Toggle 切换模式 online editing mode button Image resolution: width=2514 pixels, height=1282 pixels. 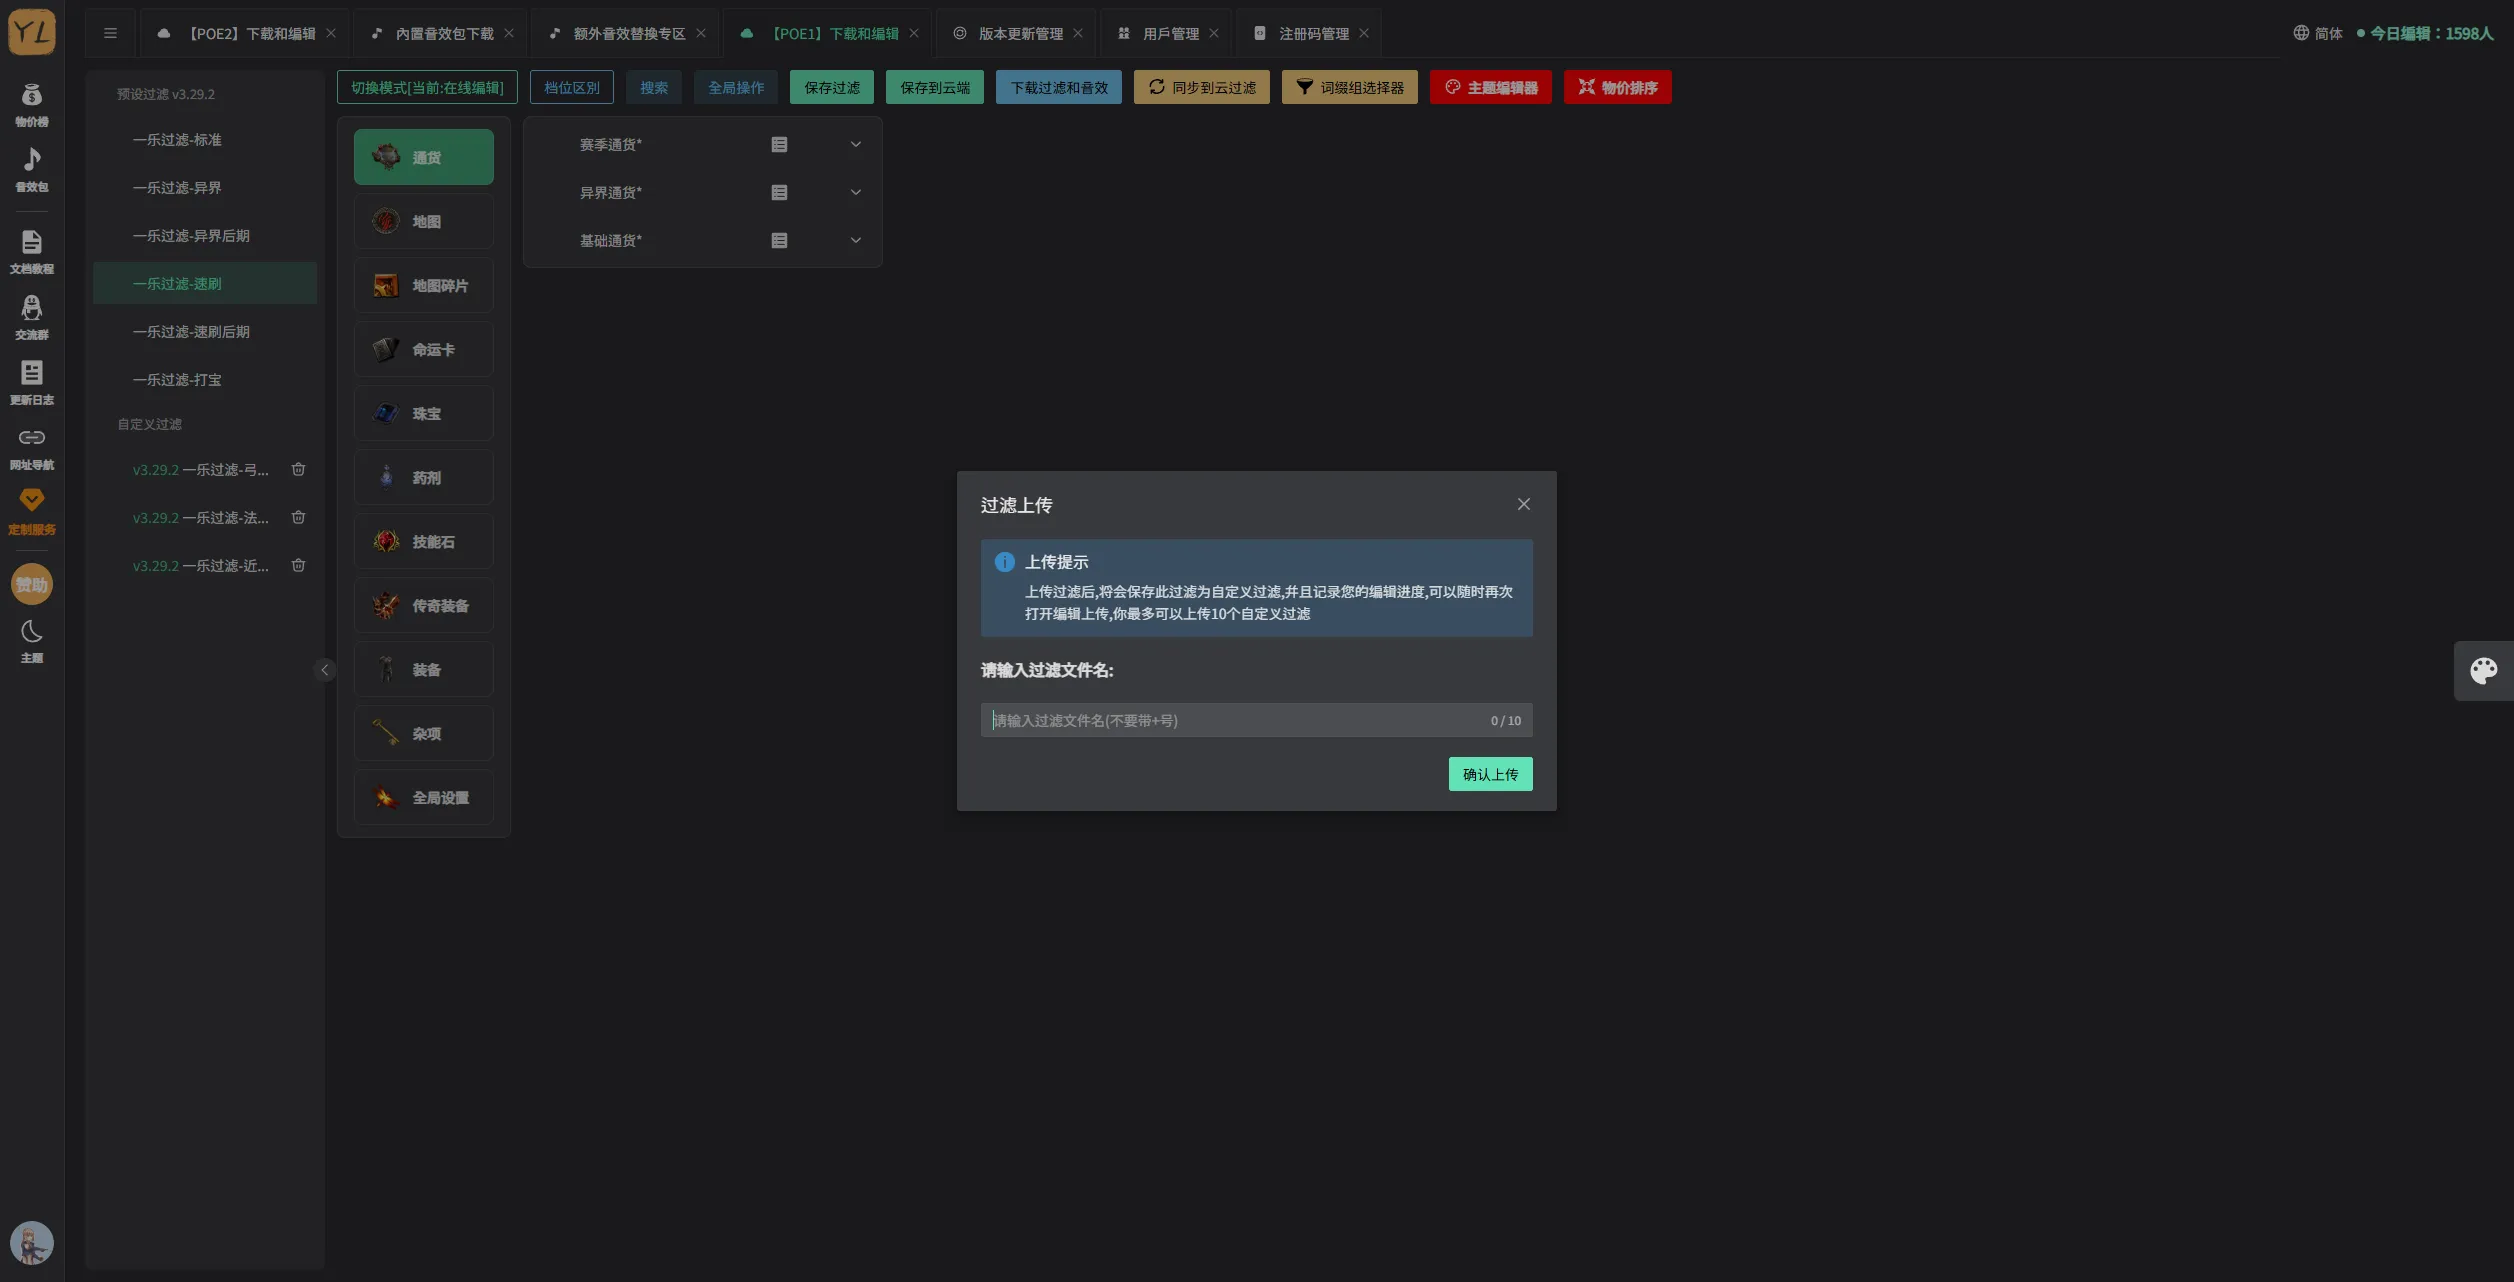427,87
